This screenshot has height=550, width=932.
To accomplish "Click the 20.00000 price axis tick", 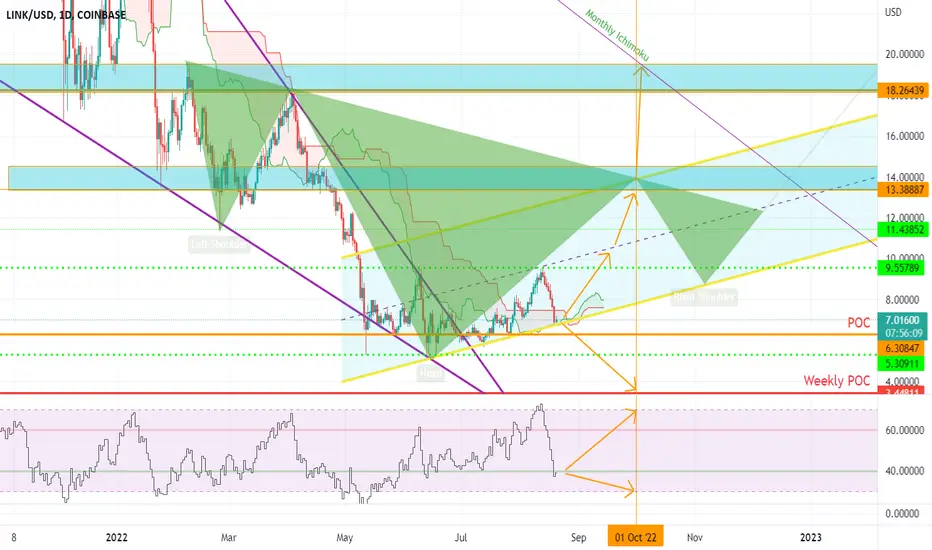I will [x=905, y=55].
